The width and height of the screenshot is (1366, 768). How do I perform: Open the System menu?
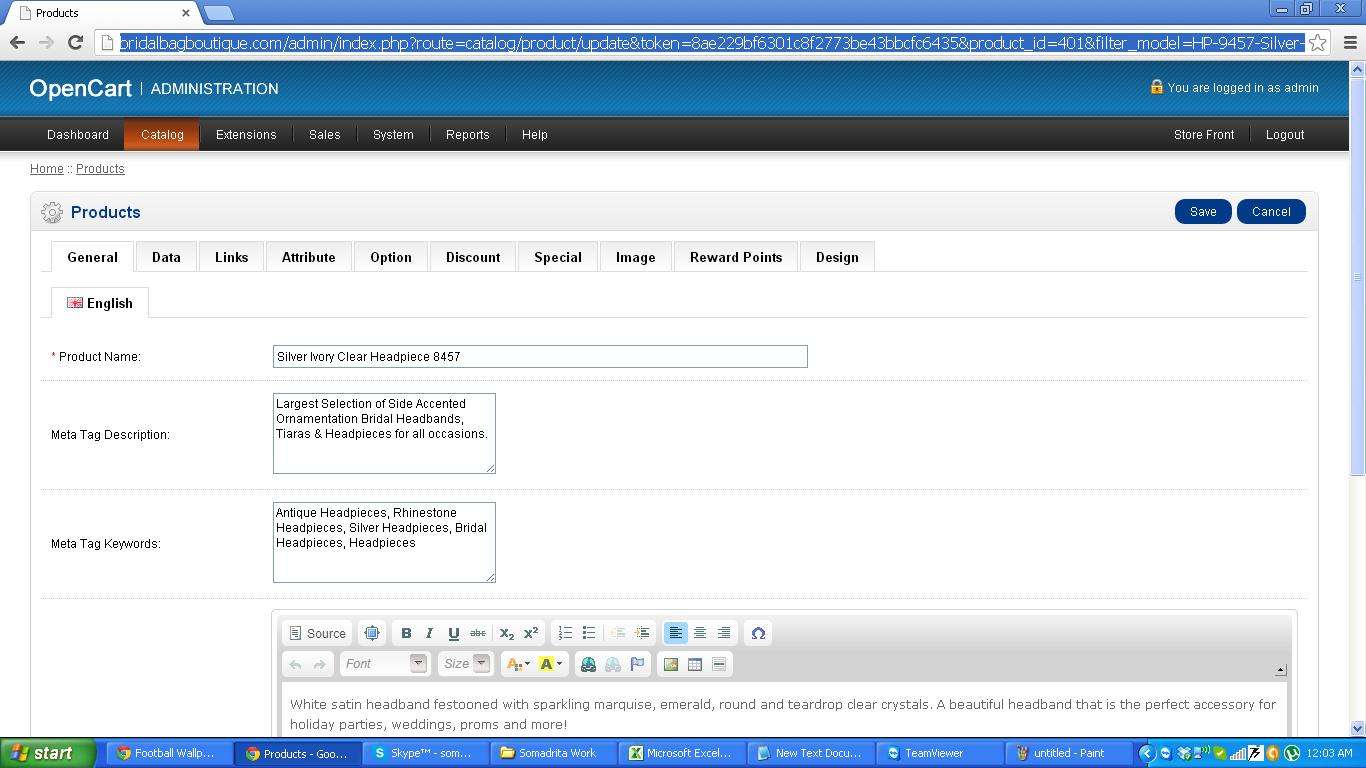393,134
